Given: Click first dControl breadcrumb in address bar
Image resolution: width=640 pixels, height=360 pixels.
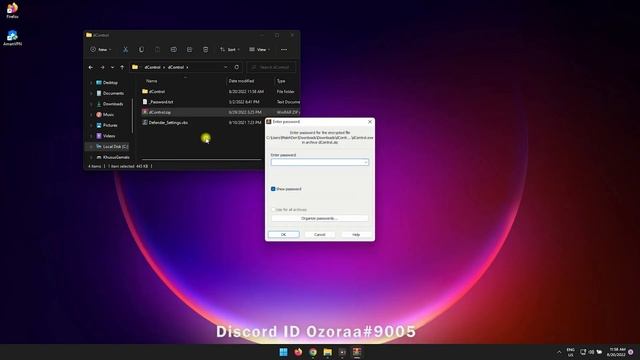Looking at the screenshot, I should click(x=152, y=67).
